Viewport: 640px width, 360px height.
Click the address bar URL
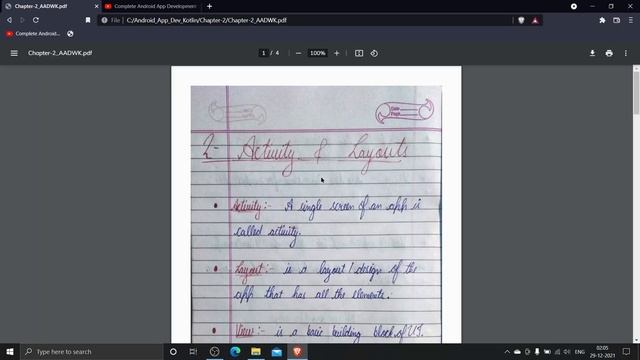click(x=207, y=20)
